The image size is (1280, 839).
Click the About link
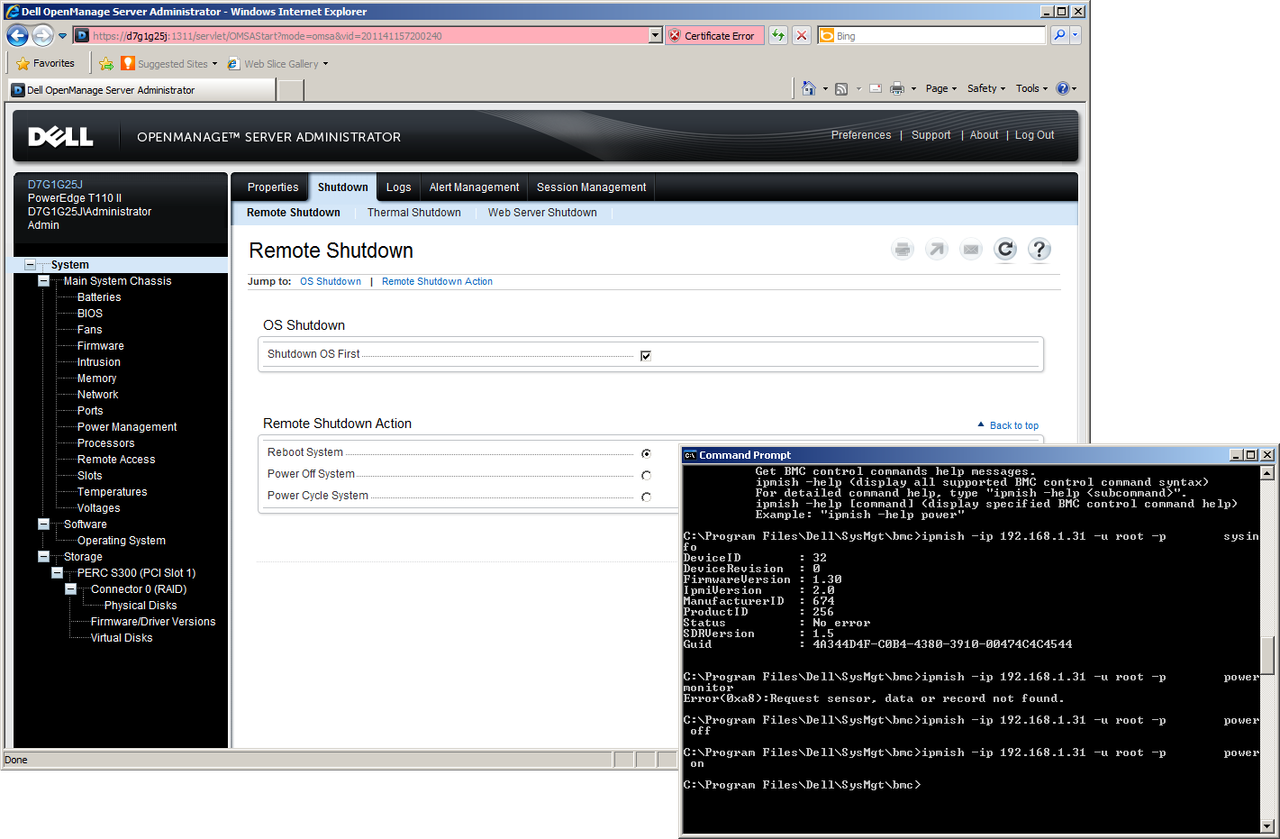coord(984,135)
